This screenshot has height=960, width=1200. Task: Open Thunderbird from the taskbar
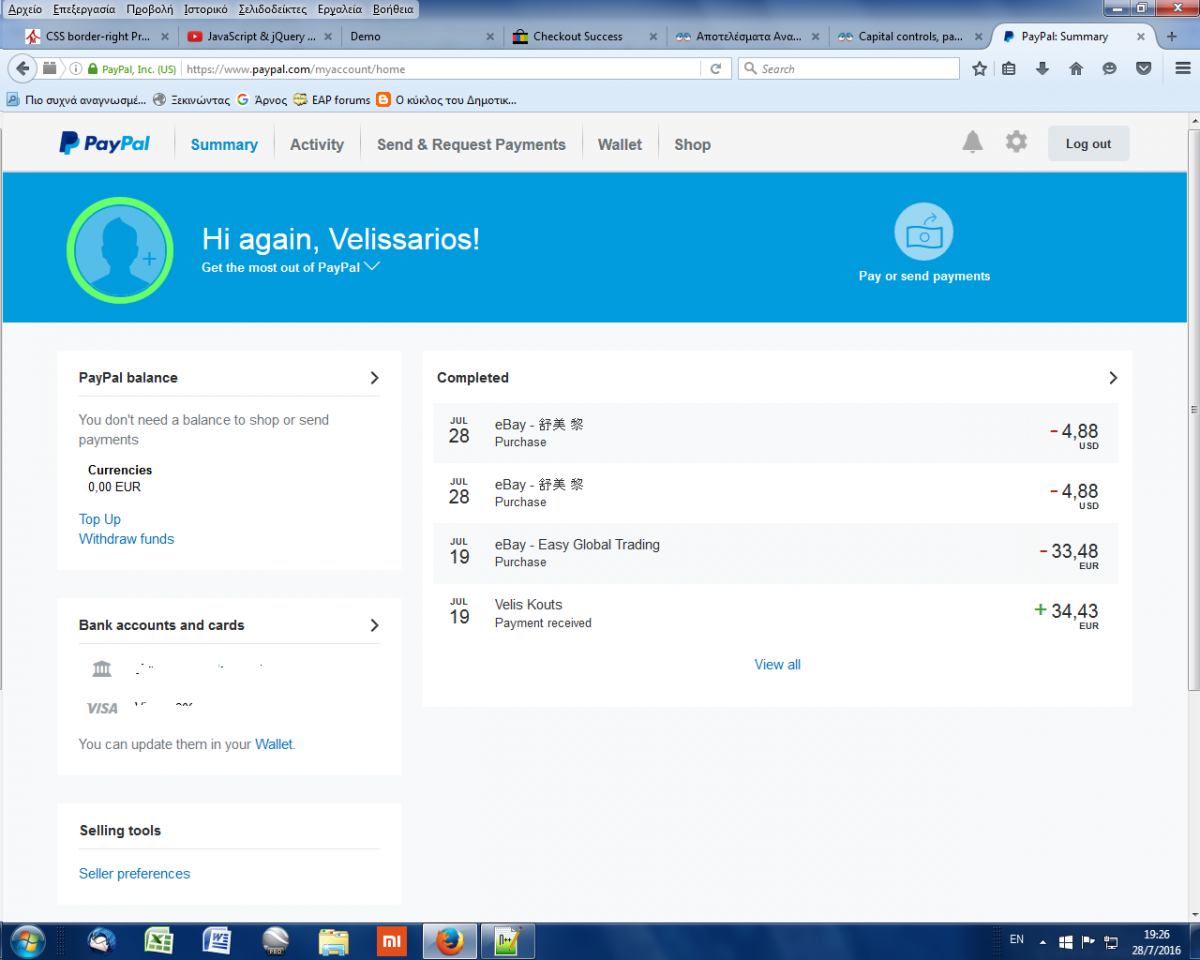tap(101, 941)
